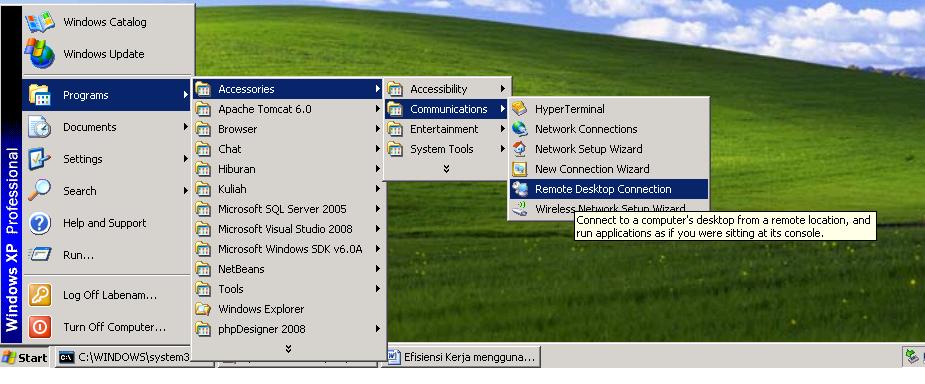Viewport: 925px width, 384px height.
Task: Click the System Tools folder icon
Action: pos(395,149)
